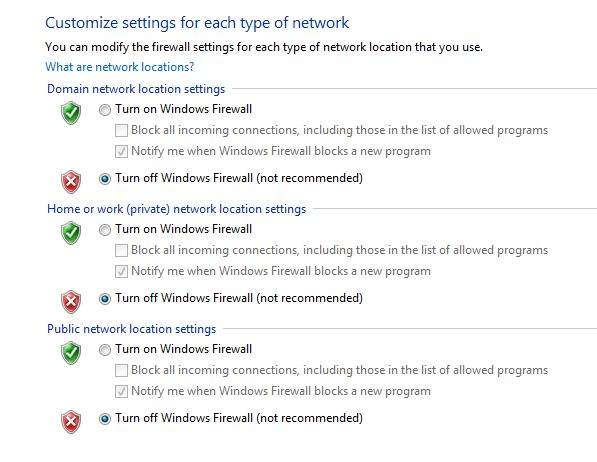Viewport: 597px width, 462px height.
Task: Click red shield icon under Public network settings
Action: click(x=71, y=422)
